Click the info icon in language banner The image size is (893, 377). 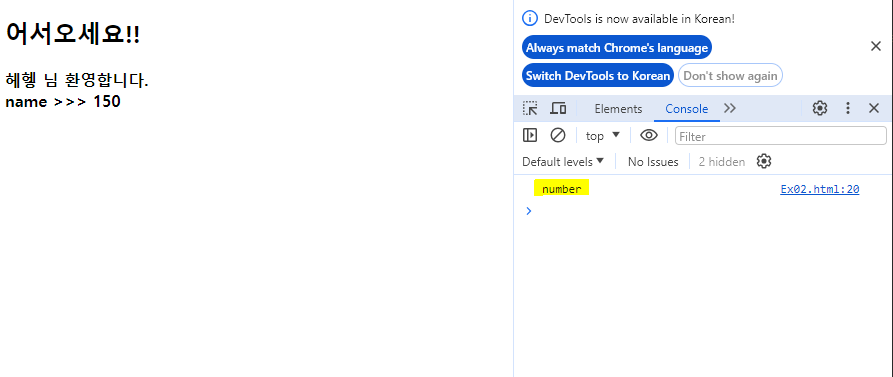pos(530,18)
